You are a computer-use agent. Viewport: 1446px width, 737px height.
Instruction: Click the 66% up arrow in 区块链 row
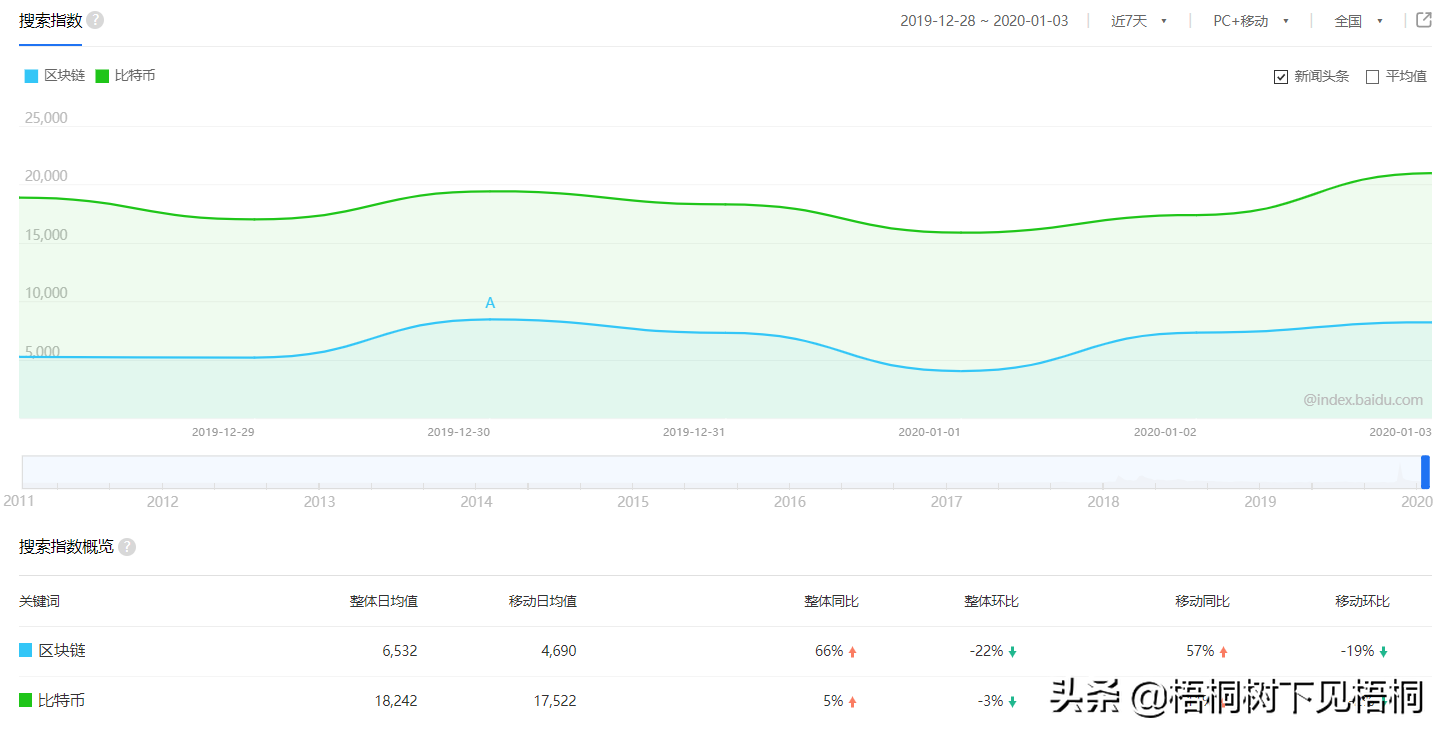853,652
